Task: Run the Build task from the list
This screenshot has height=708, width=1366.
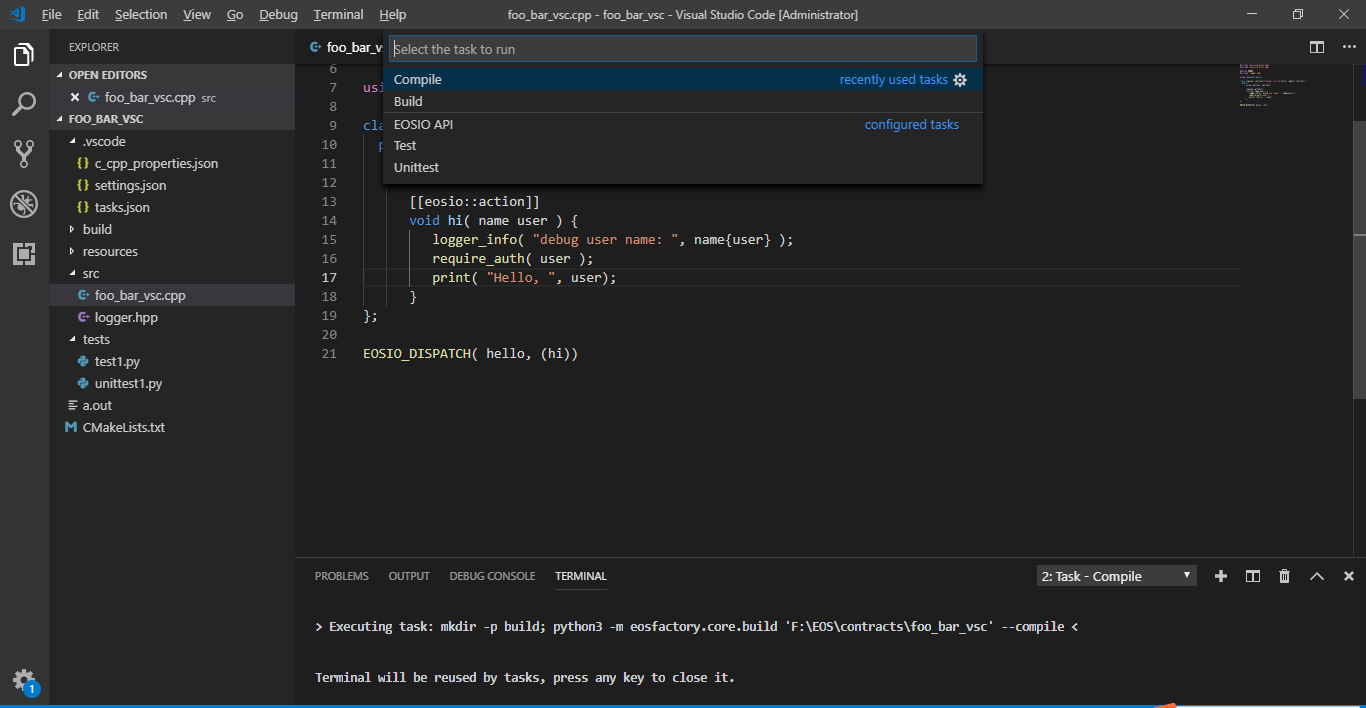Action: tap(683, 101)
